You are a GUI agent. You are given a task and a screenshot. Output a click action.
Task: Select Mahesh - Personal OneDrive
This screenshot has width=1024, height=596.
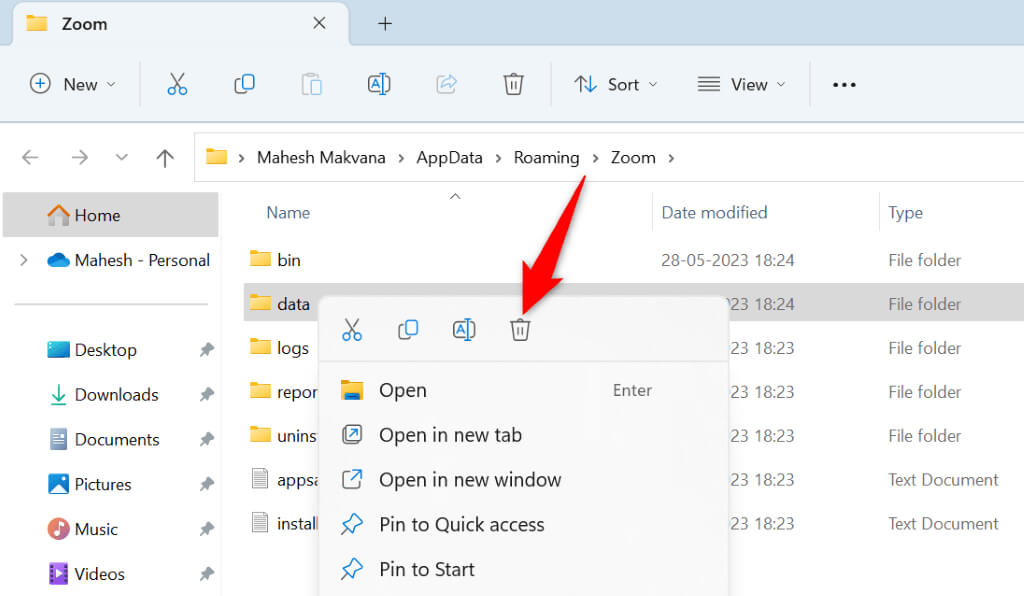[129, 260]
